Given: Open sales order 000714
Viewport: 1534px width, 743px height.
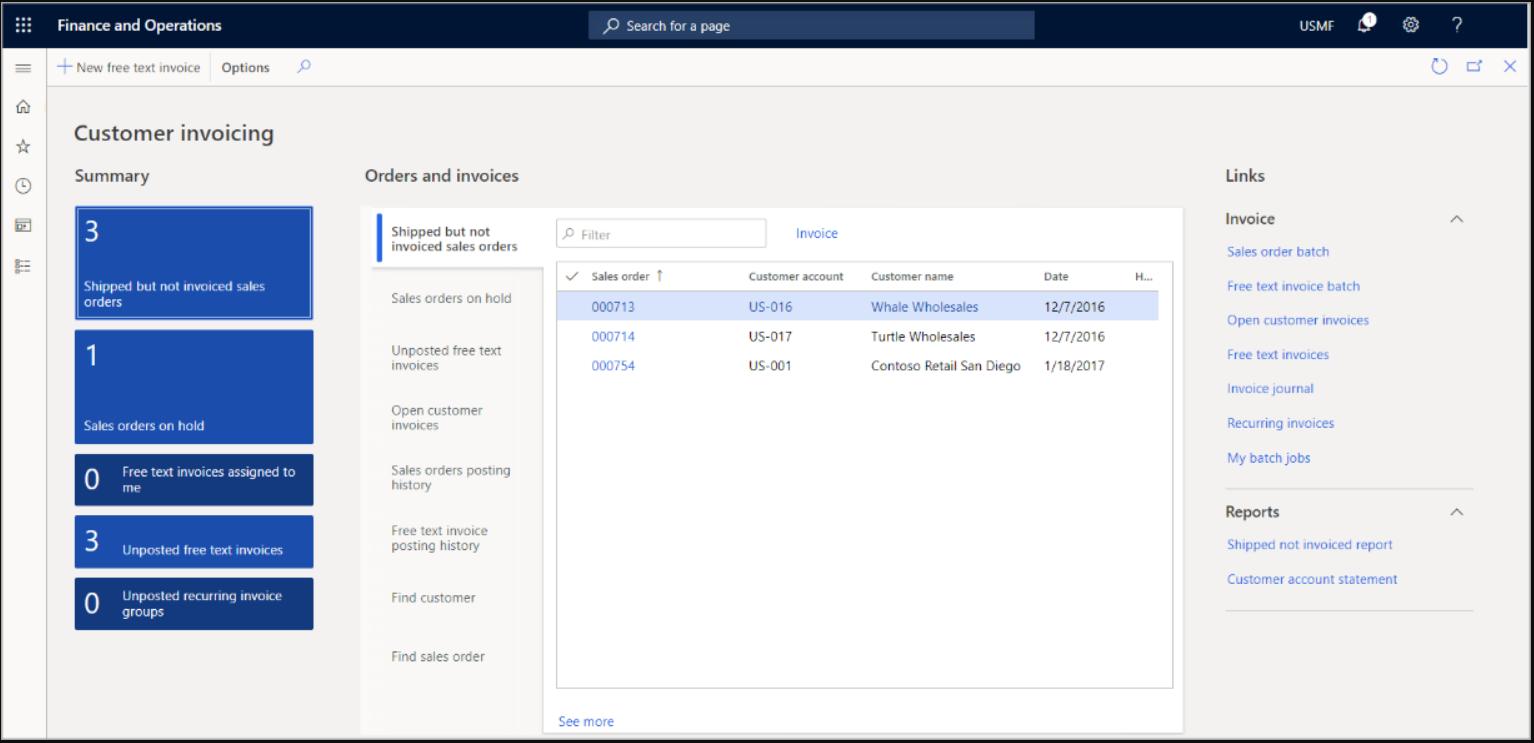Looking at the screenshot, I should (613, 336).
